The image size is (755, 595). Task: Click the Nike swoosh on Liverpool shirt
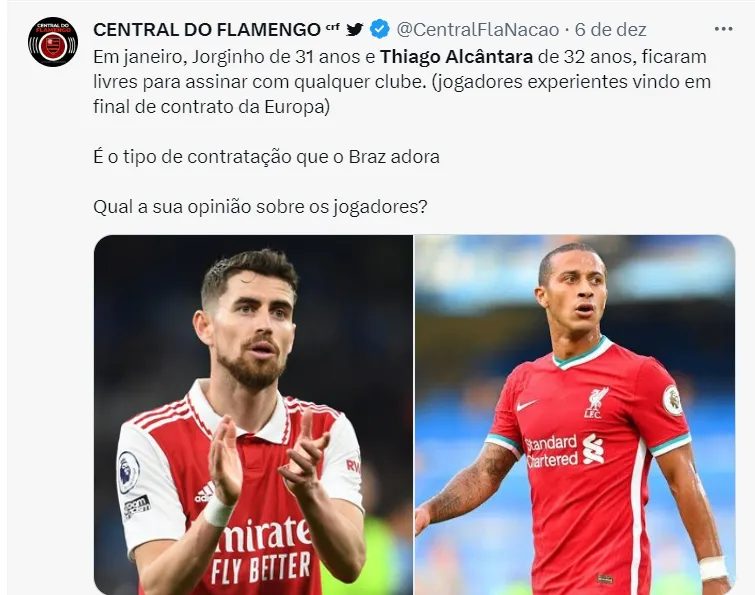tap(527, 405)
